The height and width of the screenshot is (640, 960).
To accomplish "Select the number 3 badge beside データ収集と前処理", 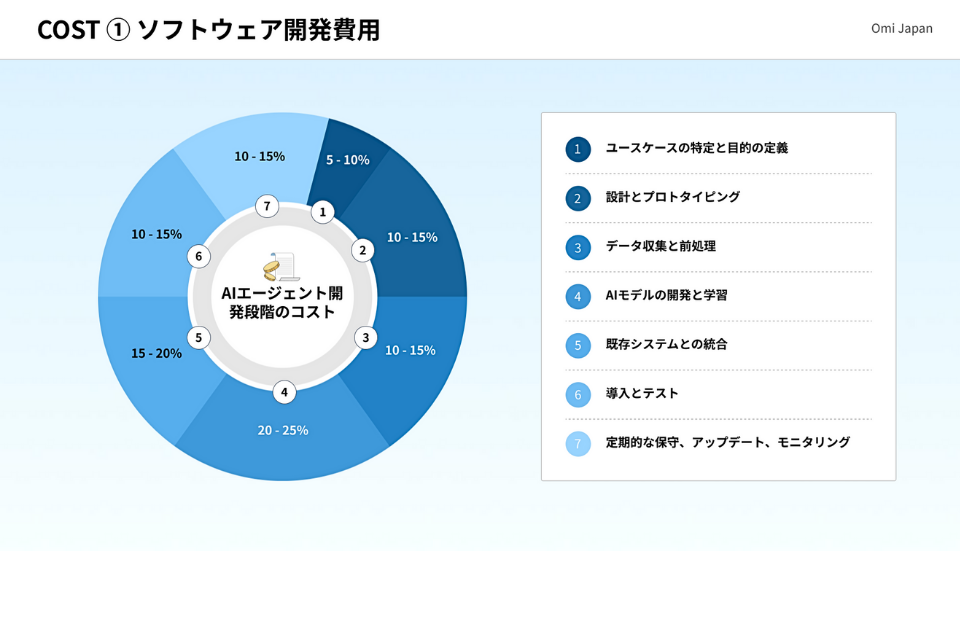I will pos(578,247).
